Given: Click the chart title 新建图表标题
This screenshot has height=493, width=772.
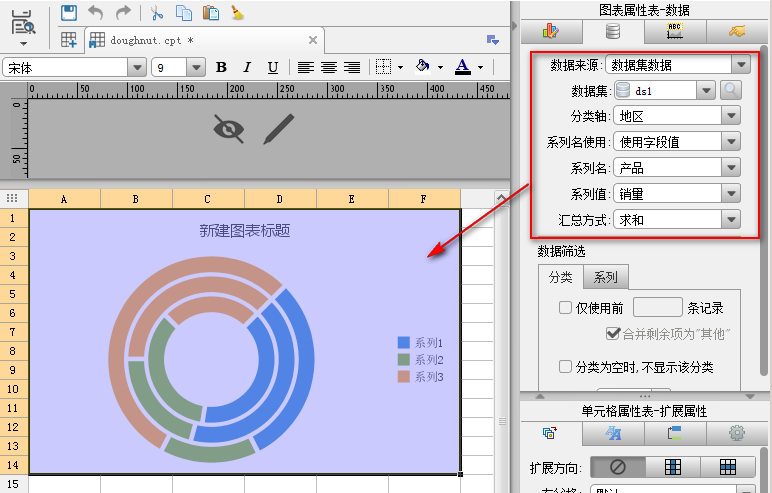Looking at the screenshot, I should pos(245,230).
